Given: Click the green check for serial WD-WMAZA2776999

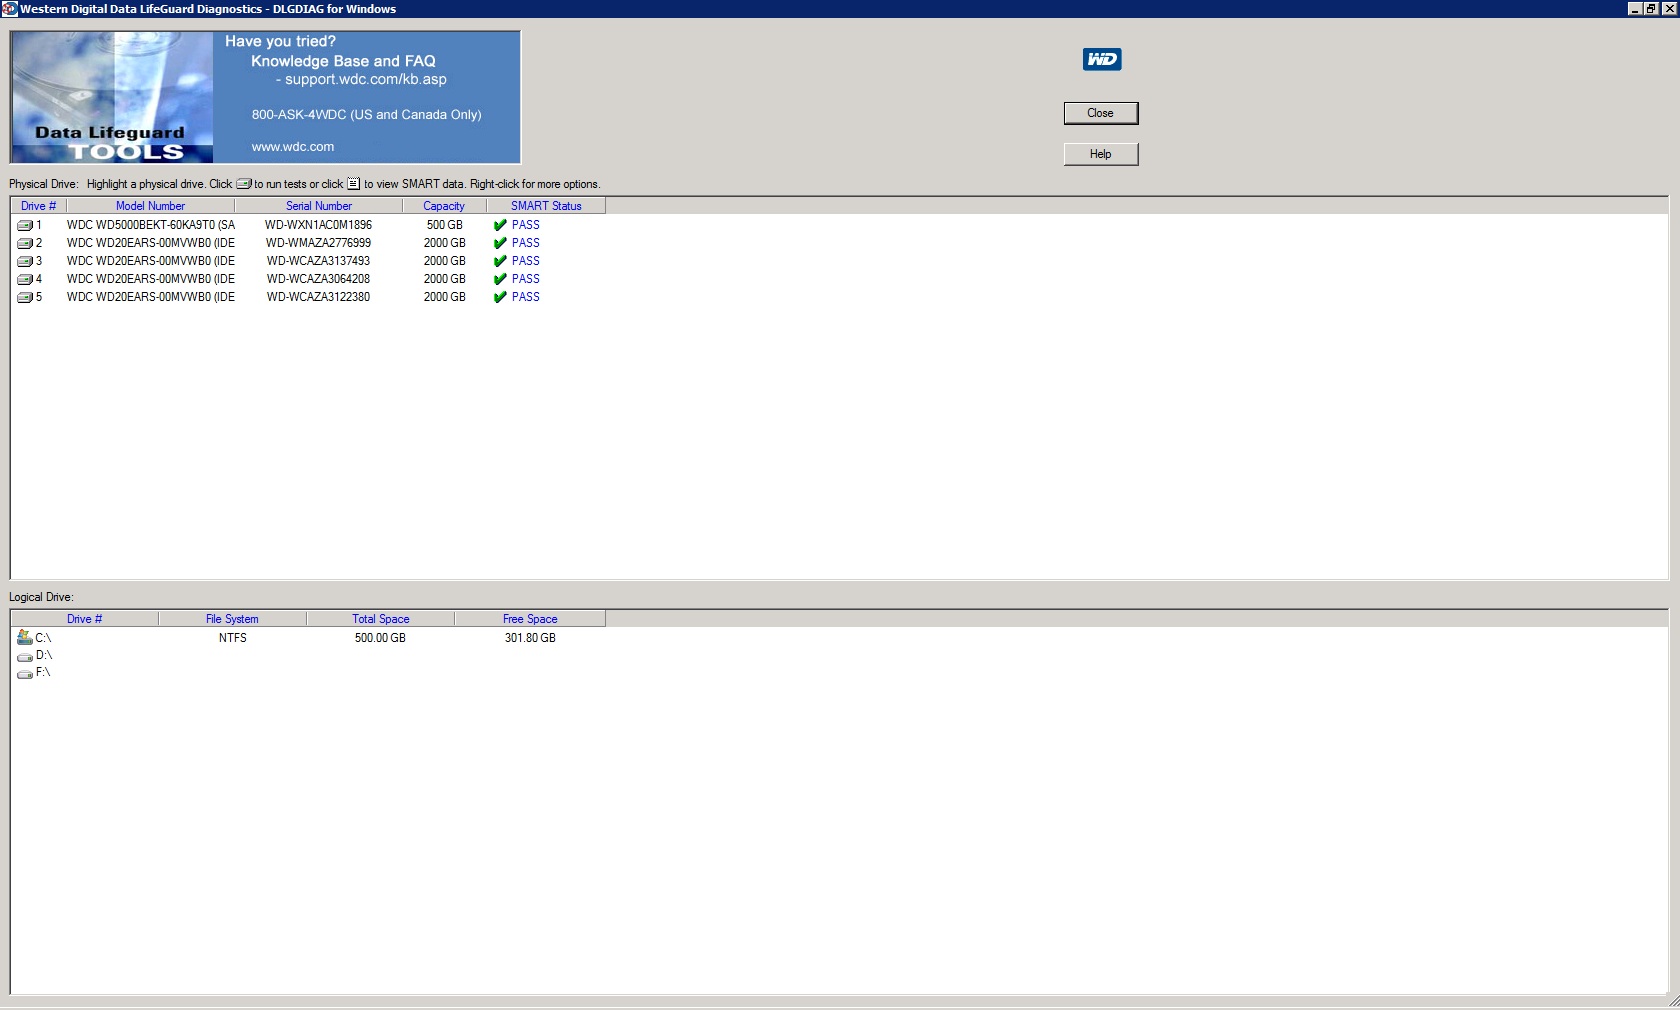Looking at the screenshot, I should click(500, 243).
